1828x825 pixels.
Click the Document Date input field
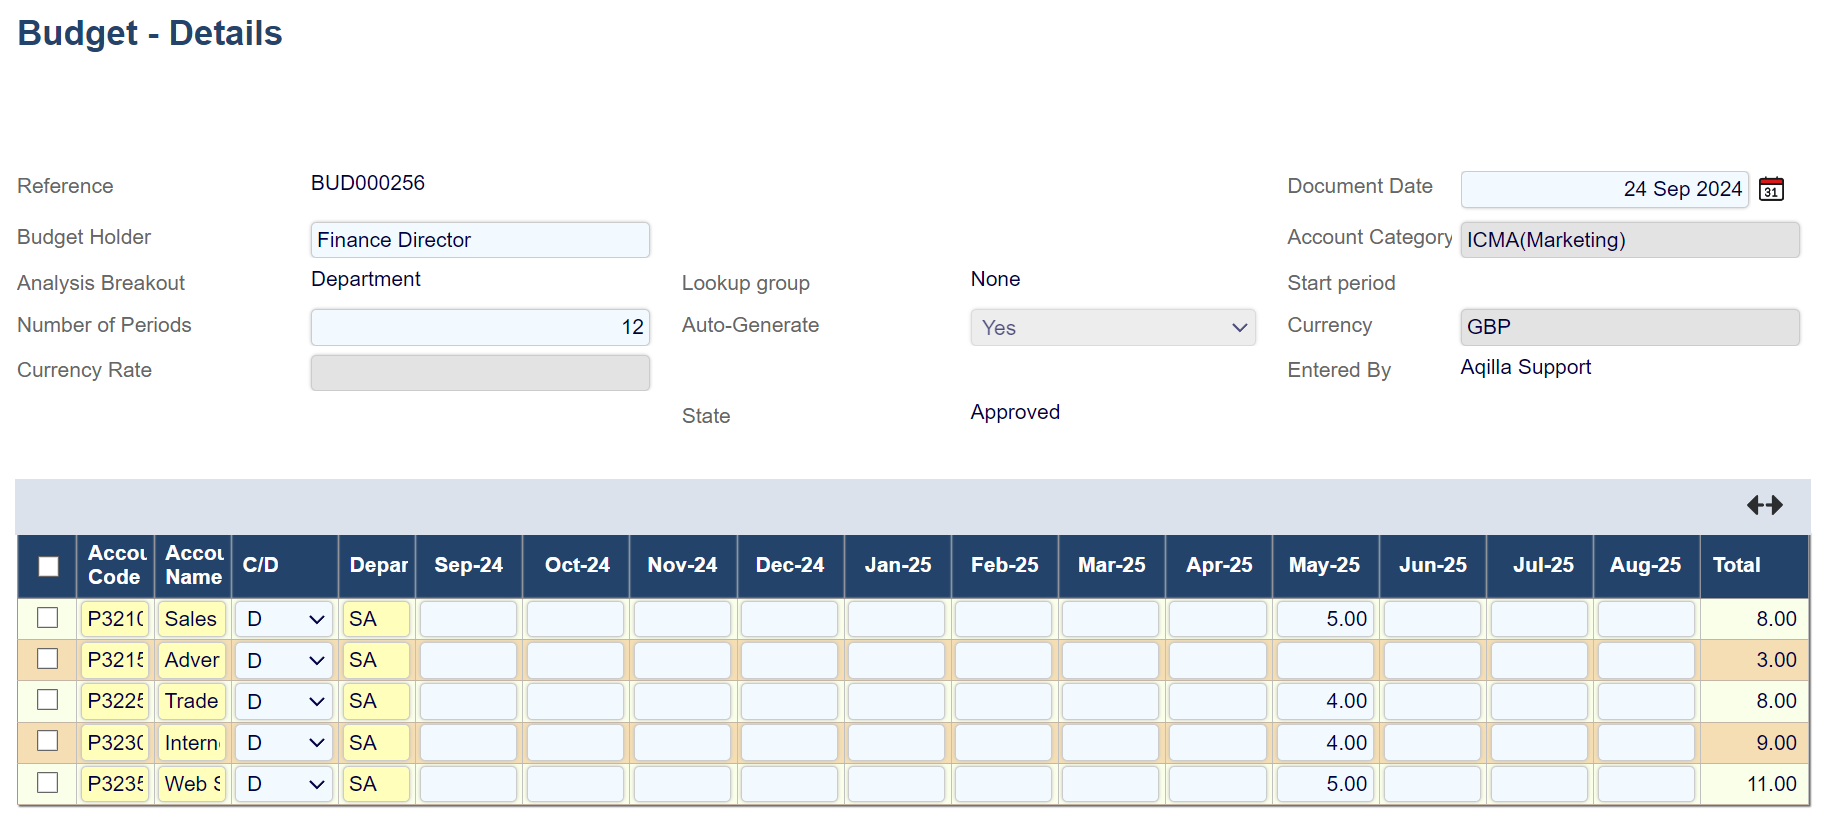coord(1604,189)
